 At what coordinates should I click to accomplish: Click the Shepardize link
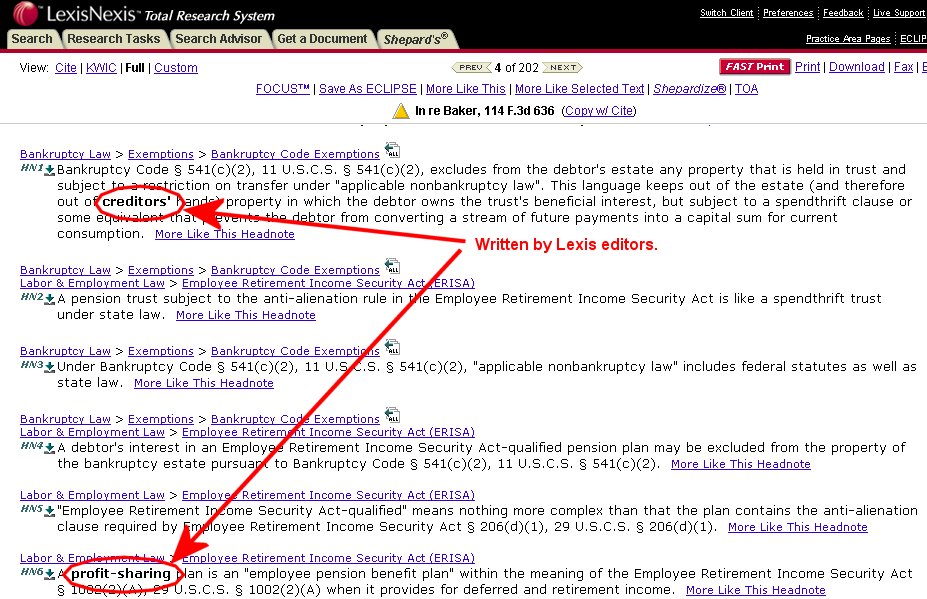[x=689, y=89]
